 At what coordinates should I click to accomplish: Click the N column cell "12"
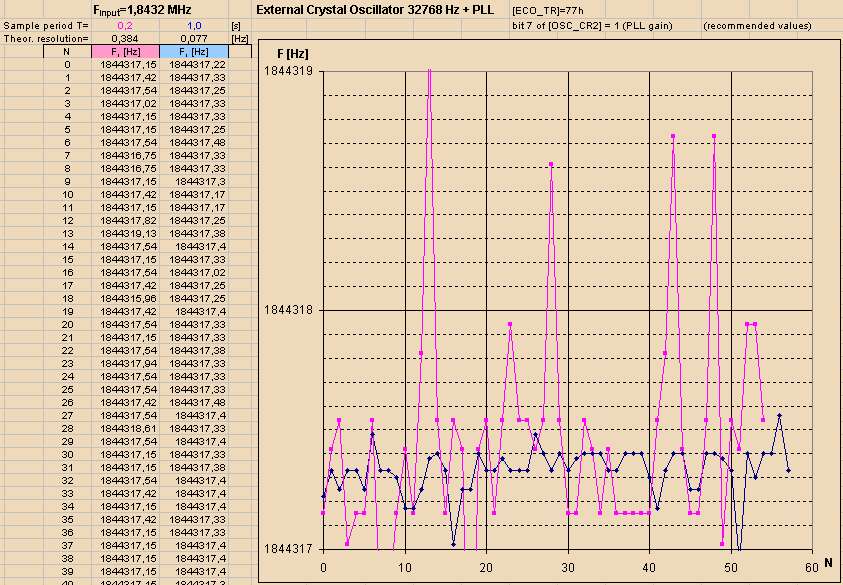click(67, 220)
